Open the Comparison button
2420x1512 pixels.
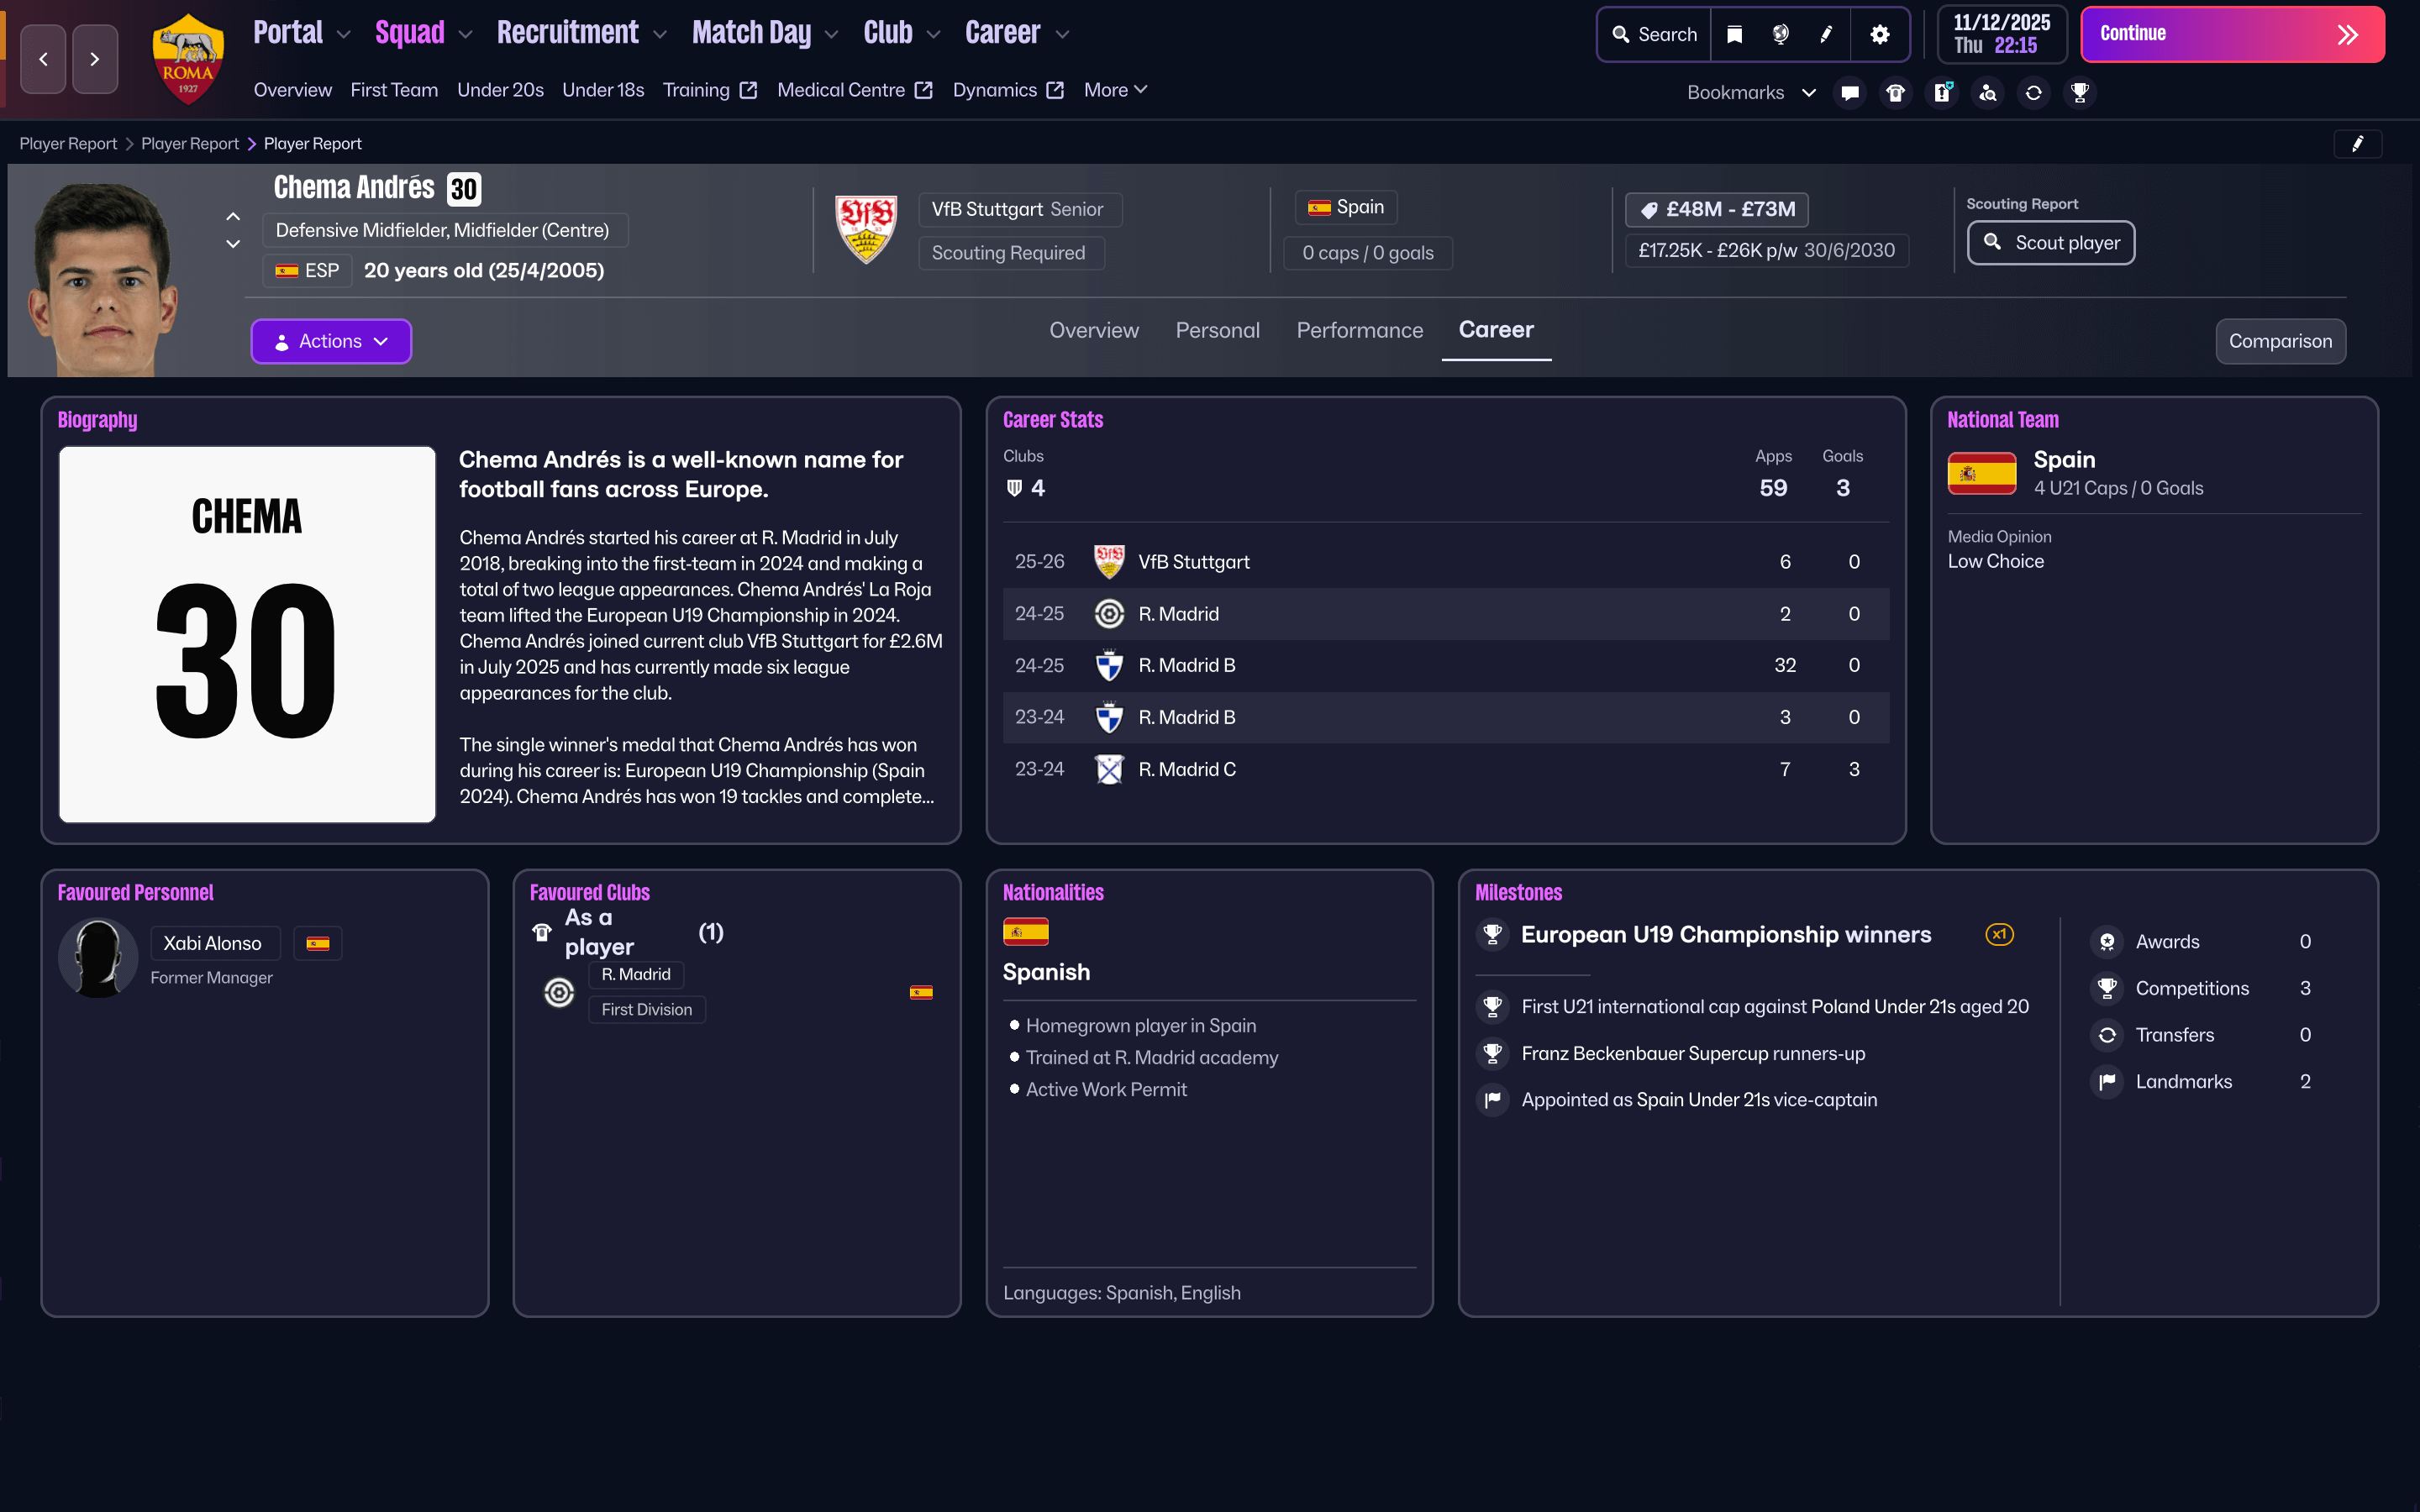coord(2280,341)
